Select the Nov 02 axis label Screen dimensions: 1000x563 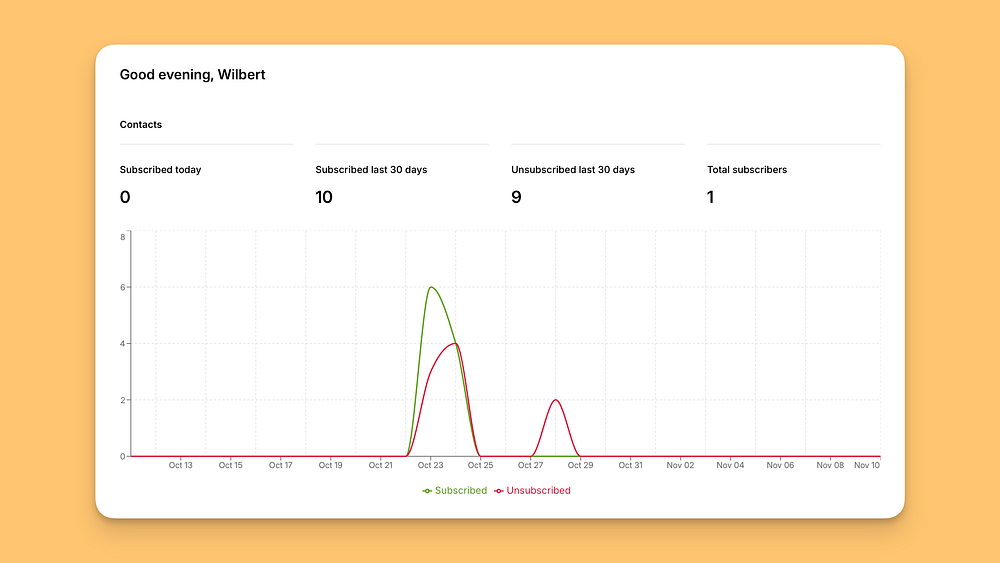click(x=680, y=465)
